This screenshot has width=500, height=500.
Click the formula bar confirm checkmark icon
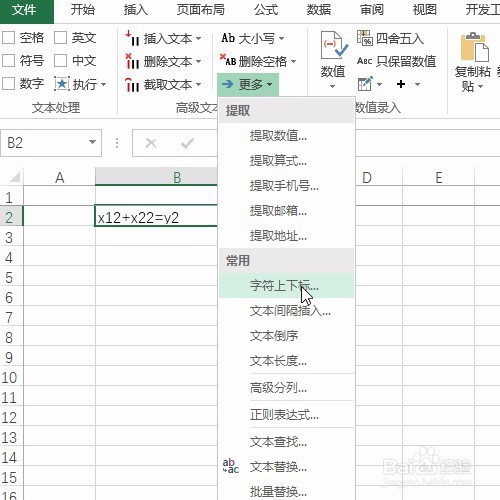click(x=187, y=143)
